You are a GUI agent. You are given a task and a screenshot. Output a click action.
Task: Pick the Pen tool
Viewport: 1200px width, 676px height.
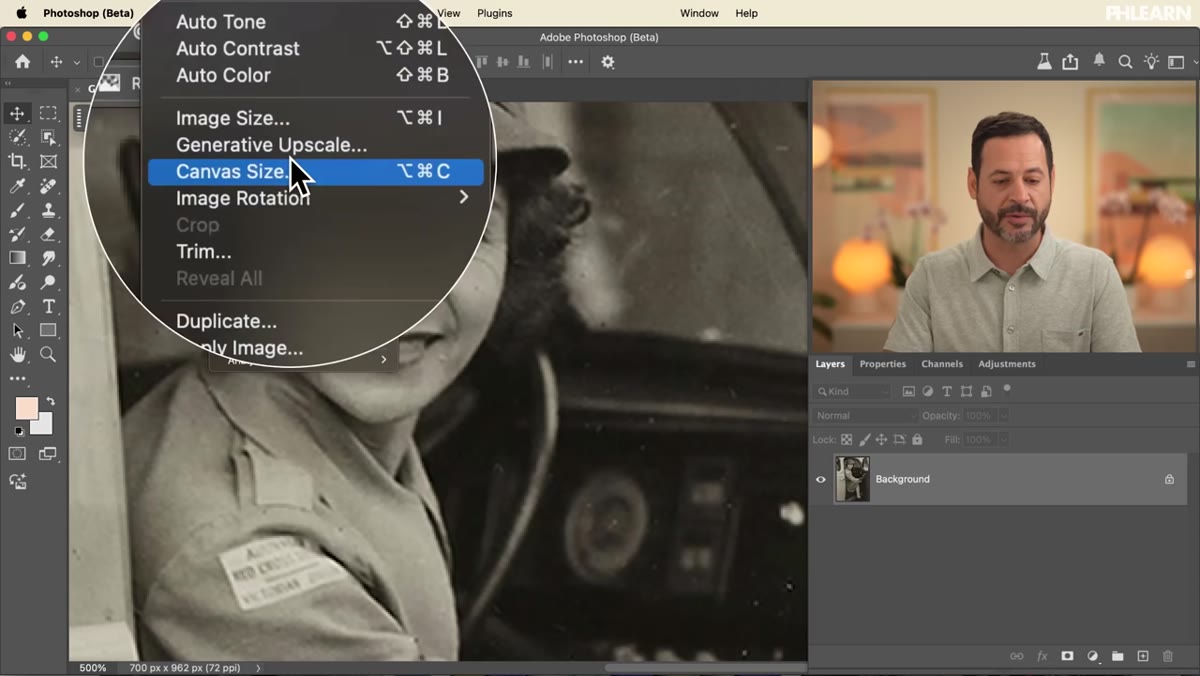(x=17, y=307)
